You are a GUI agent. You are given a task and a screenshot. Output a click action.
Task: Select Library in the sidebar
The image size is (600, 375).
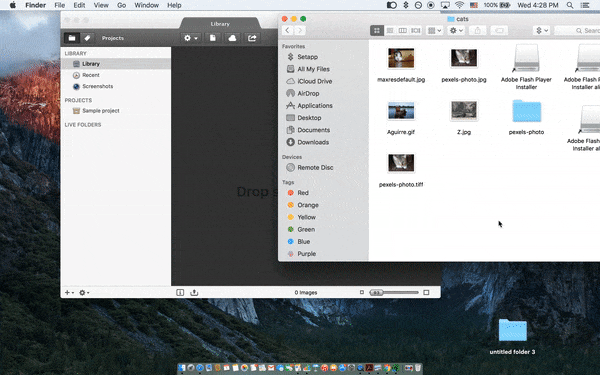click(x=116, y=64)
